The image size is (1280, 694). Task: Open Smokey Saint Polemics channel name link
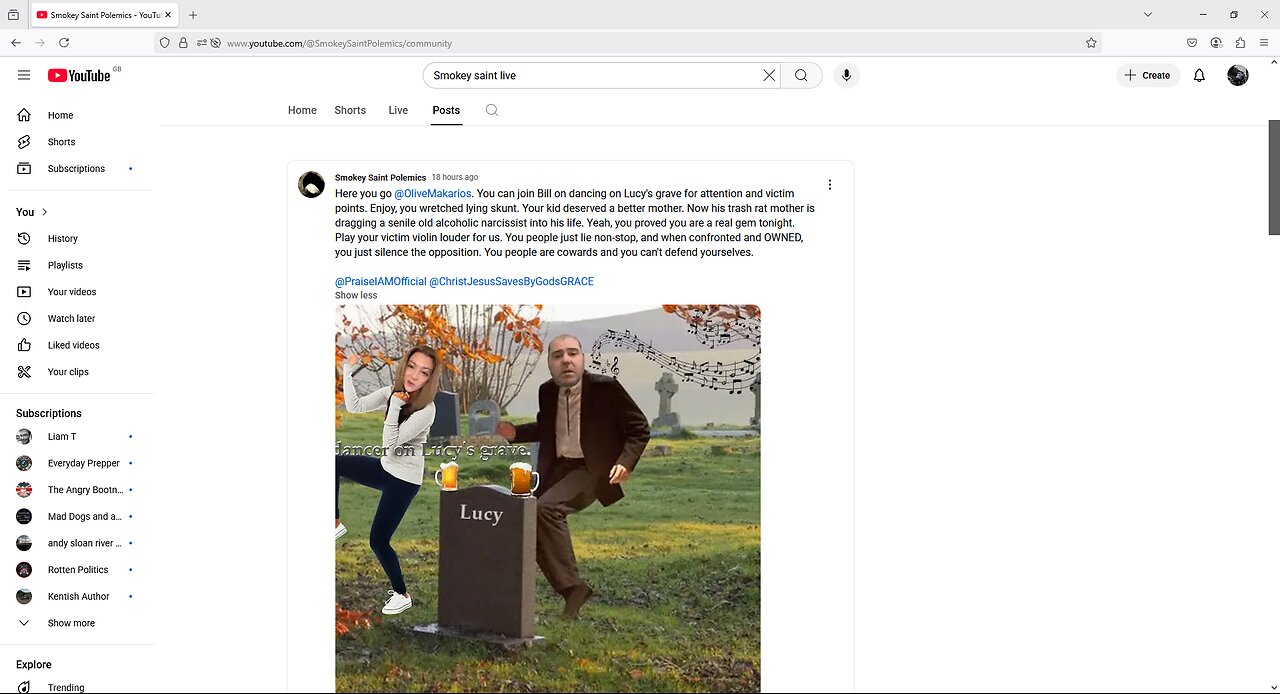tap(380, 178)
